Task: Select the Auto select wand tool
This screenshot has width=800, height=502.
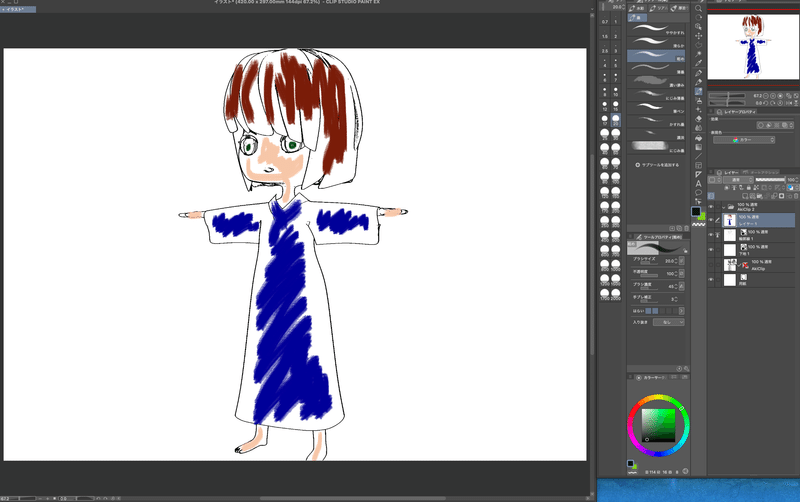Action: click(698, 54)
